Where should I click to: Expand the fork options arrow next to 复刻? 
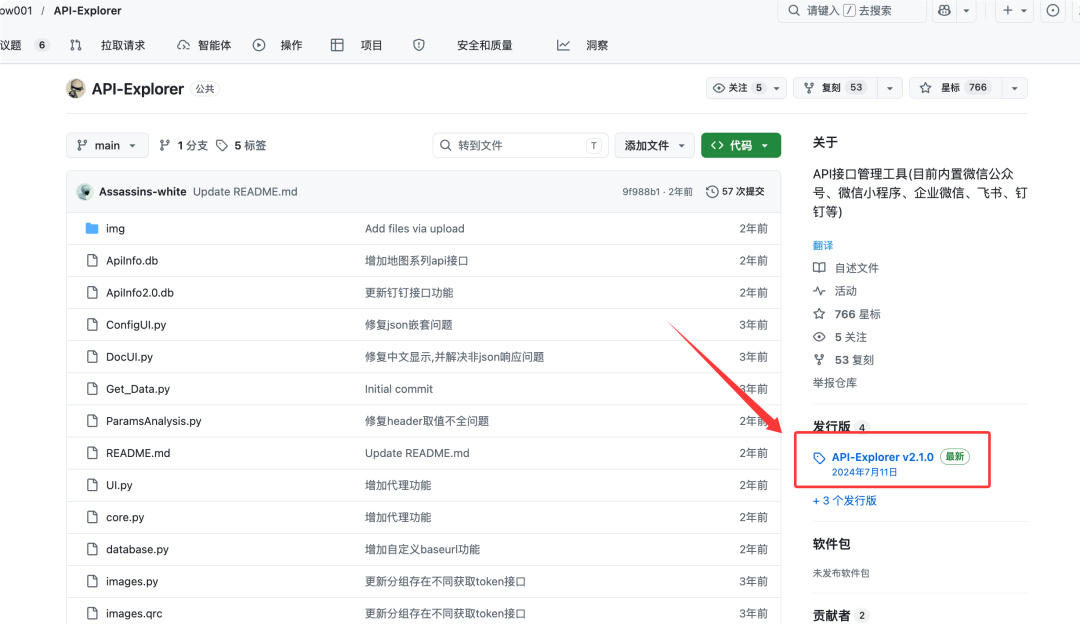point(890,88)
